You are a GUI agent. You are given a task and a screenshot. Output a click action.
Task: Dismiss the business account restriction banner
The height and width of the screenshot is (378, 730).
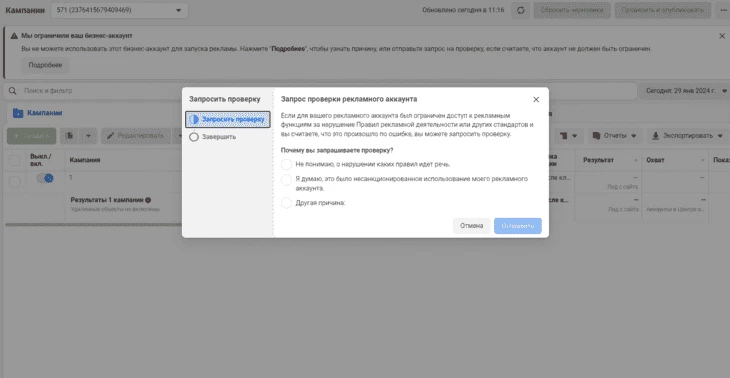click(722, 36)
